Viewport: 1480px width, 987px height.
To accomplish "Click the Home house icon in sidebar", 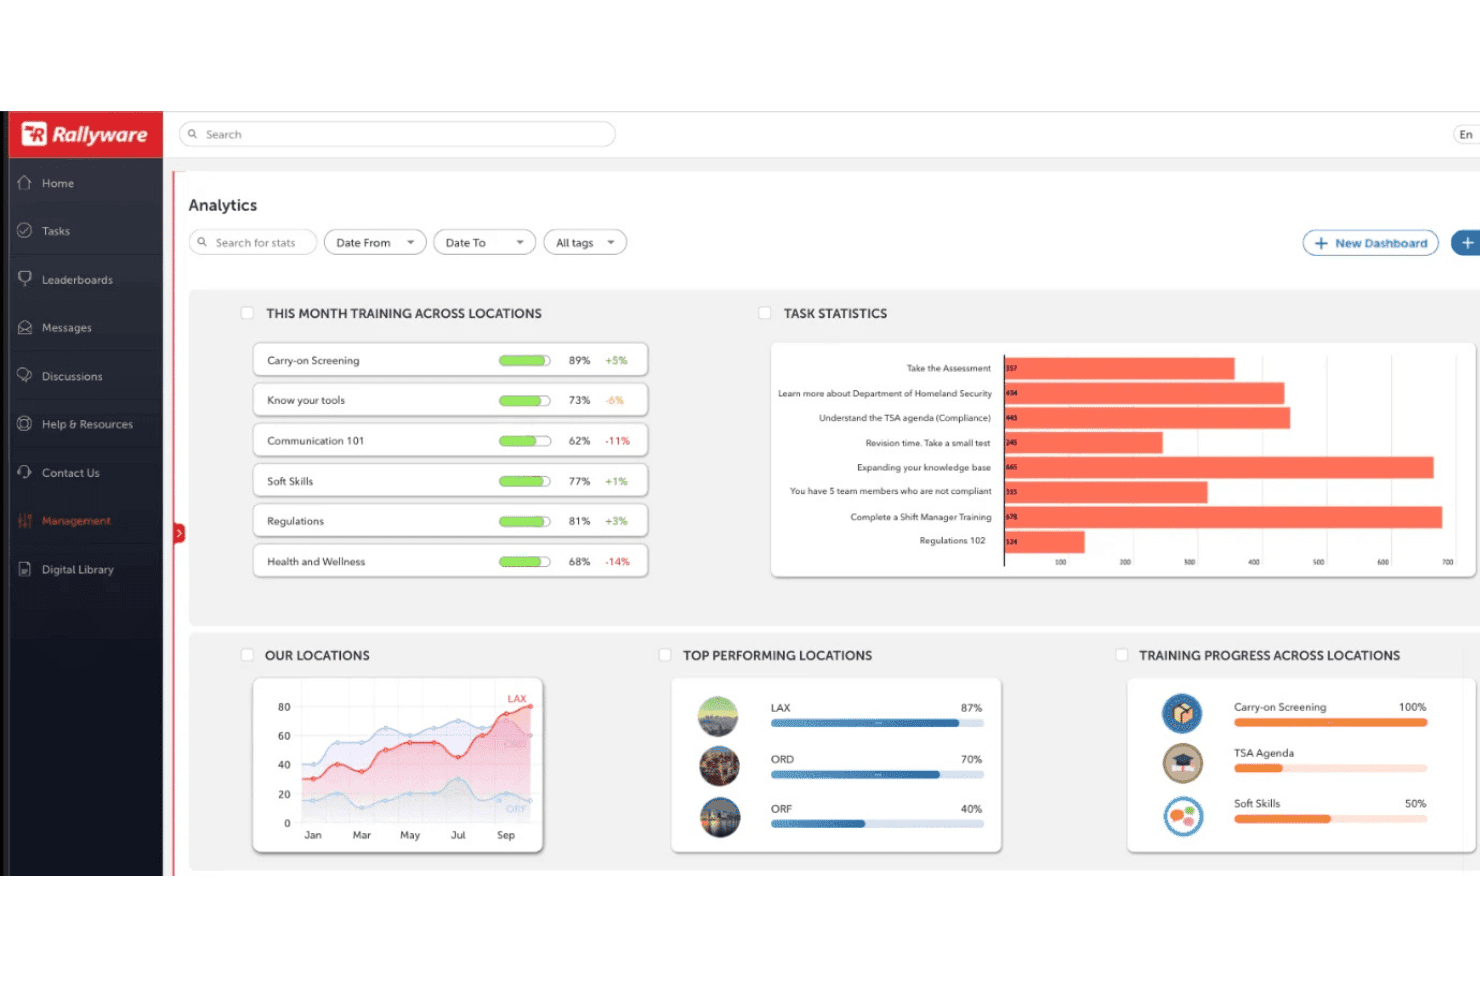I will tap(25, 183).
